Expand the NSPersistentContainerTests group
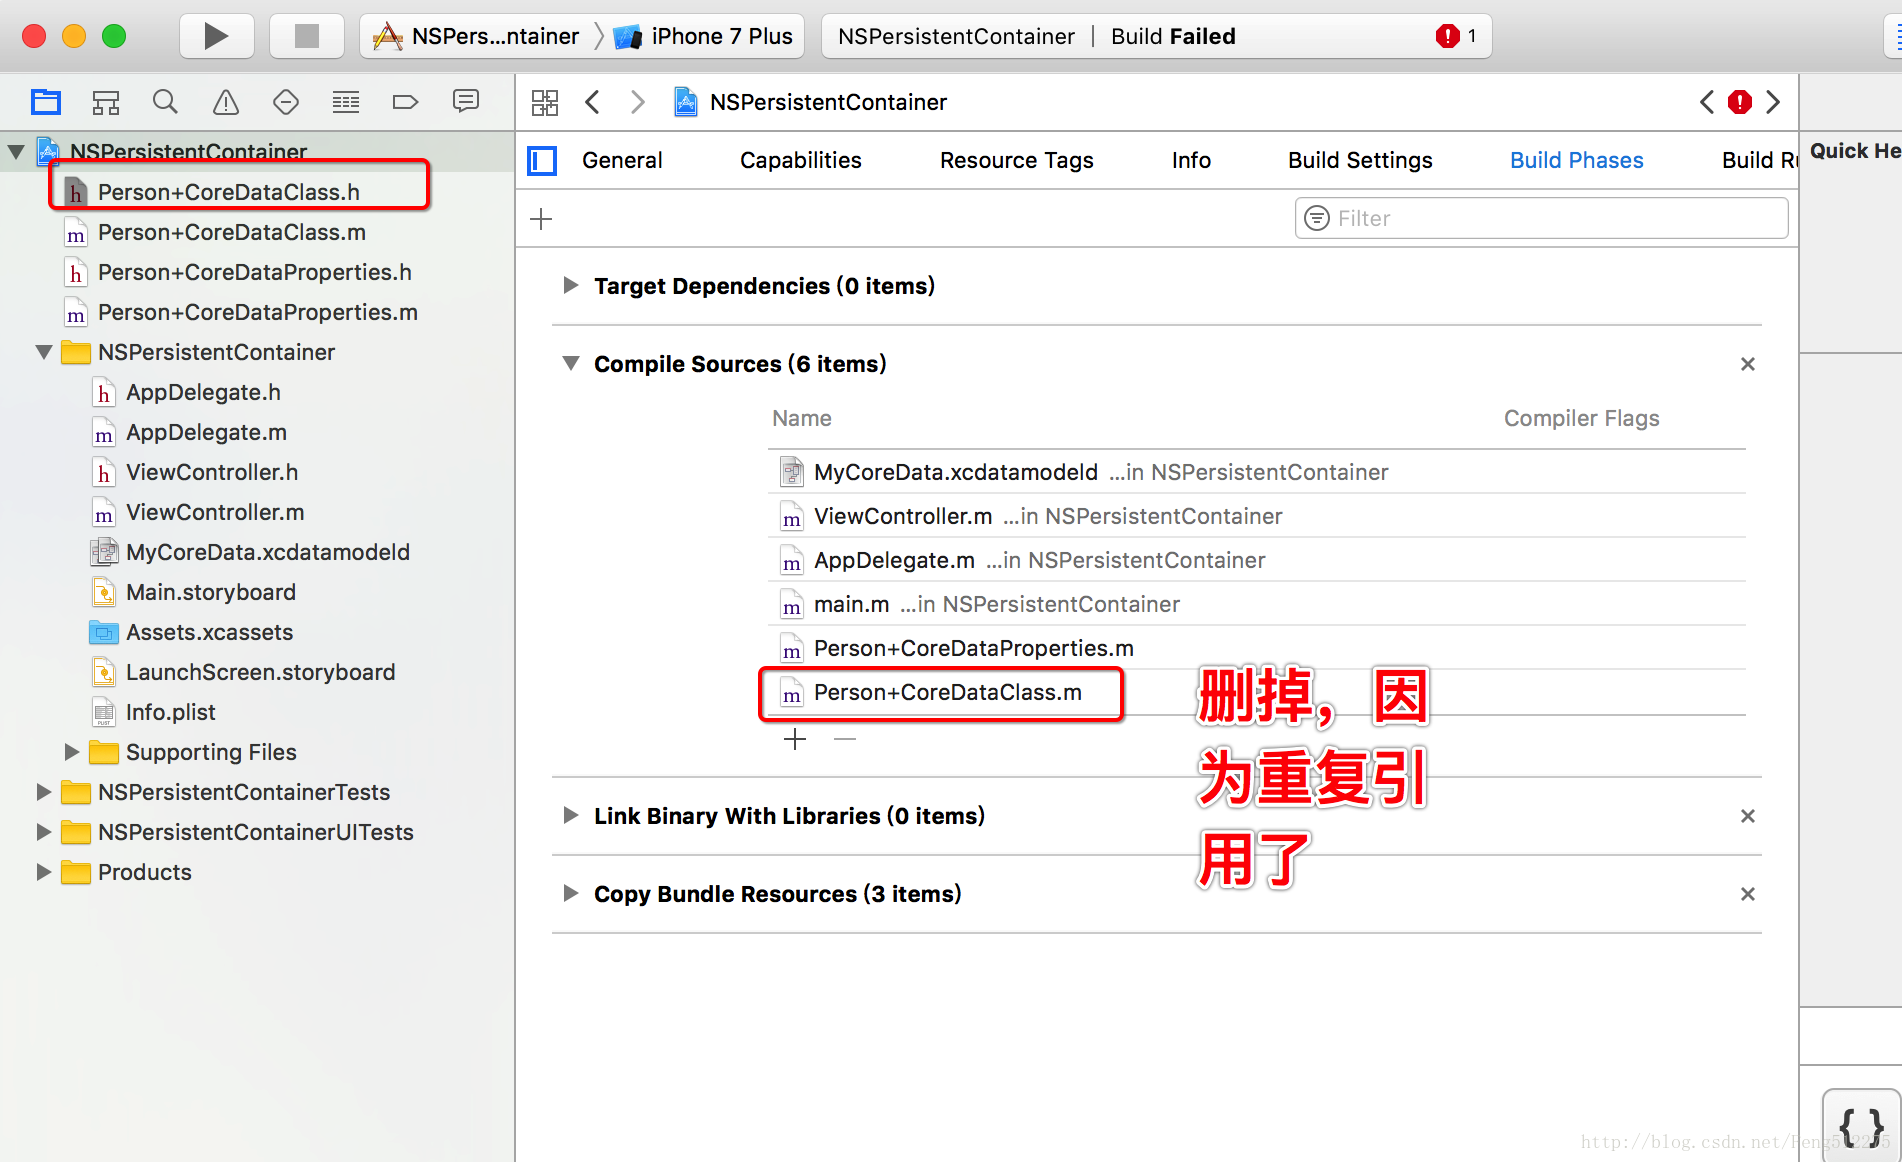 44,792
